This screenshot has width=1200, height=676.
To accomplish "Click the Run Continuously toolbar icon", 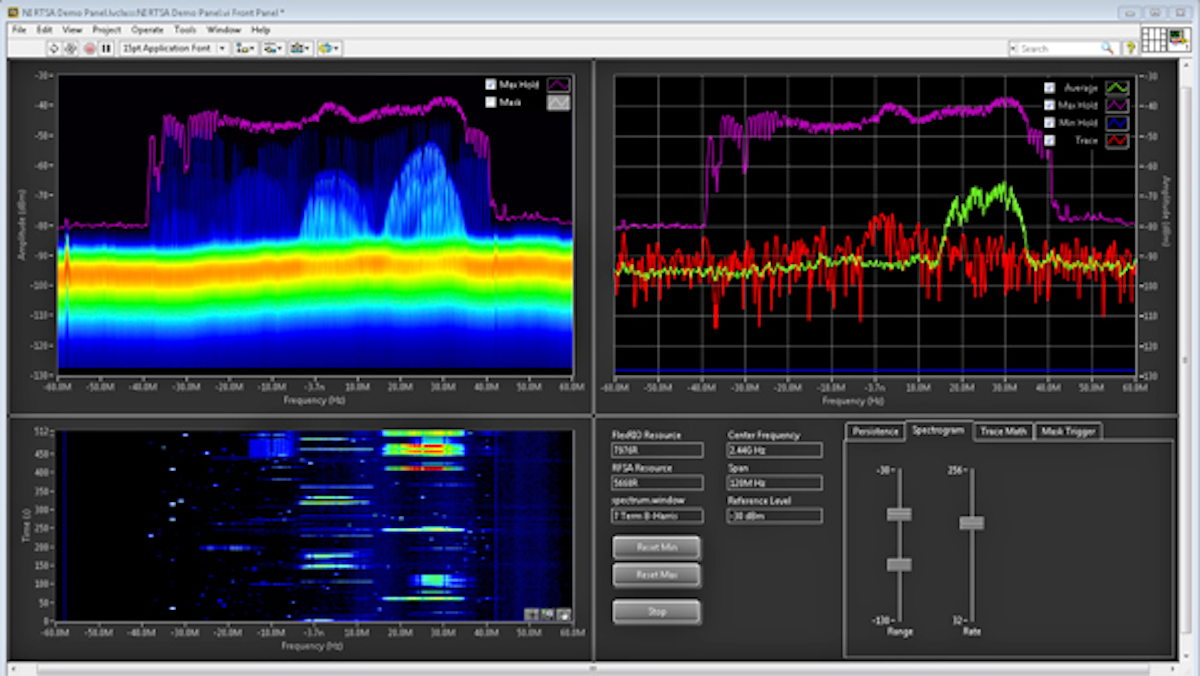I will (68, 47).
